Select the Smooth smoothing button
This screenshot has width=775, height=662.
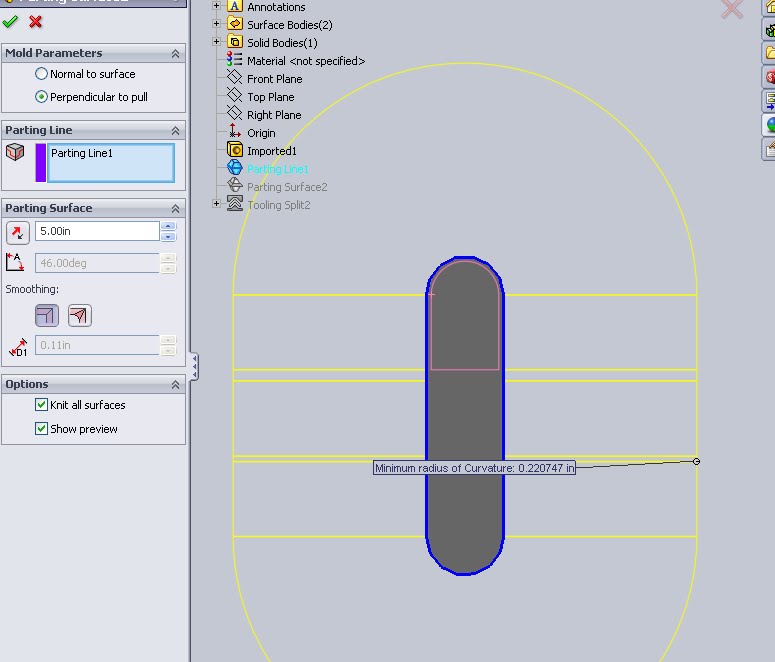pos(80,315)
